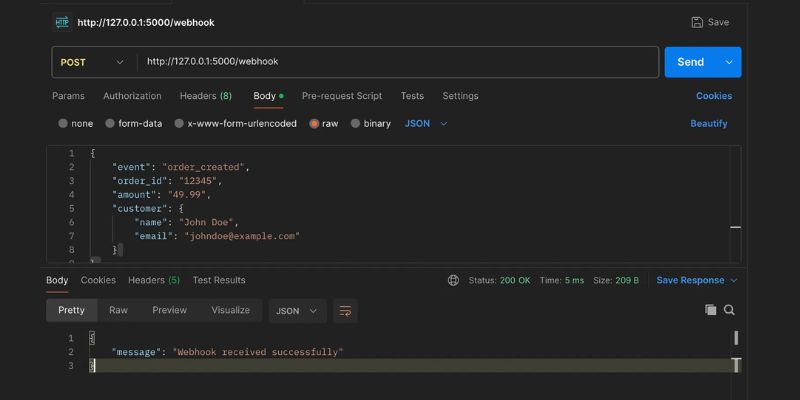800x400 pixels.
Task: Expand the Send button arrow options
Action: pos(729,62)
